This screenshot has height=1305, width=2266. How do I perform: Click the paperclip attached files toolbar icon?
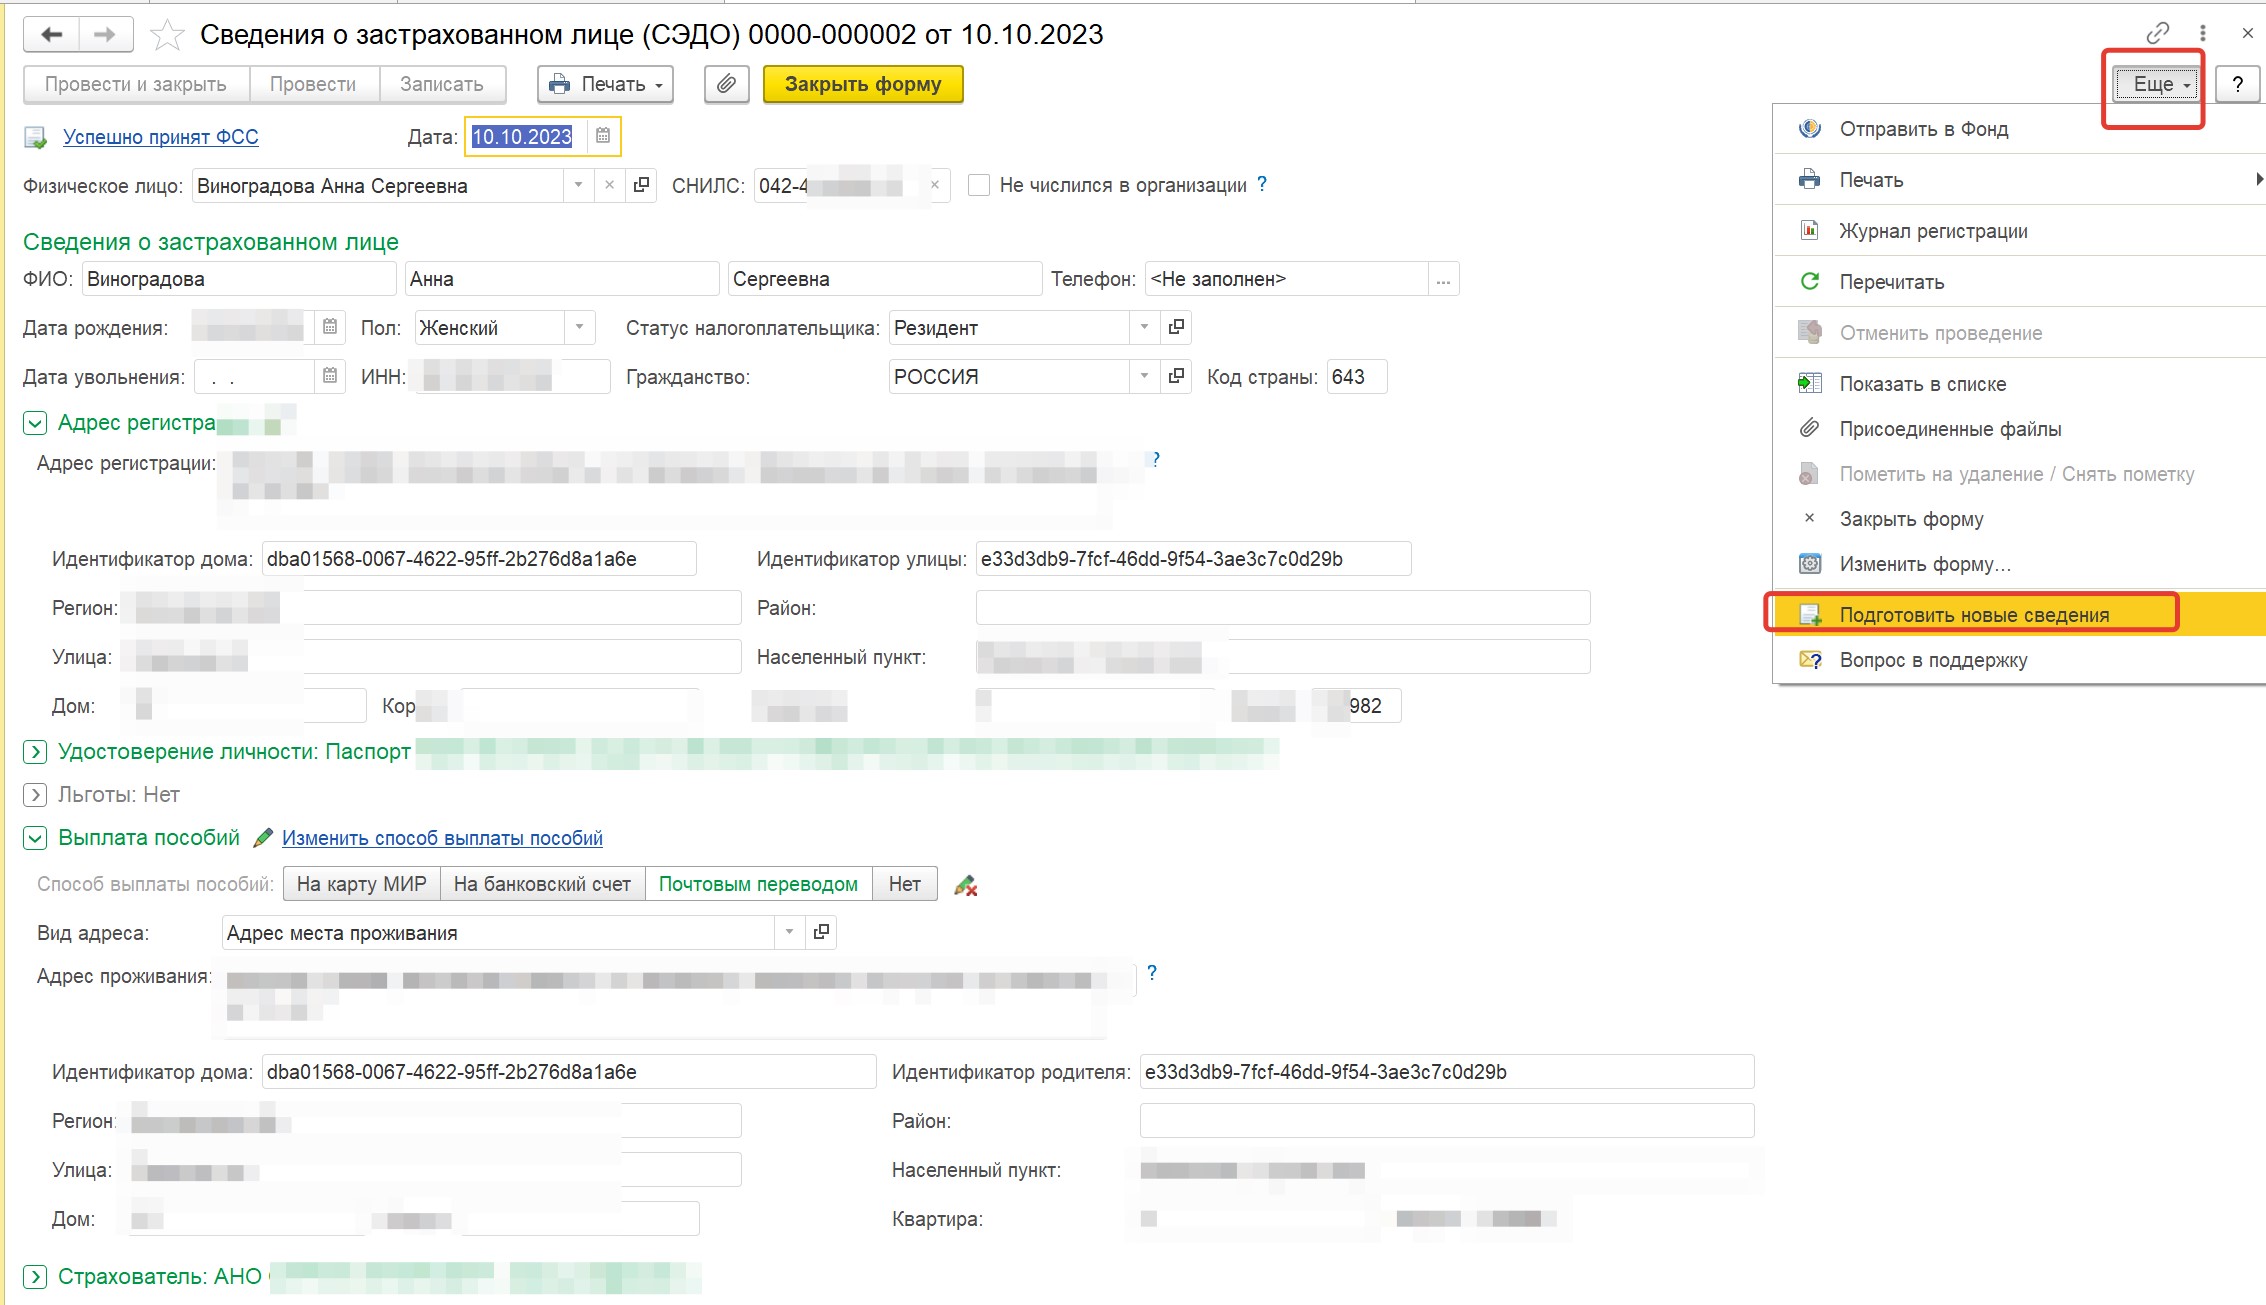click(x=726, y=84)
